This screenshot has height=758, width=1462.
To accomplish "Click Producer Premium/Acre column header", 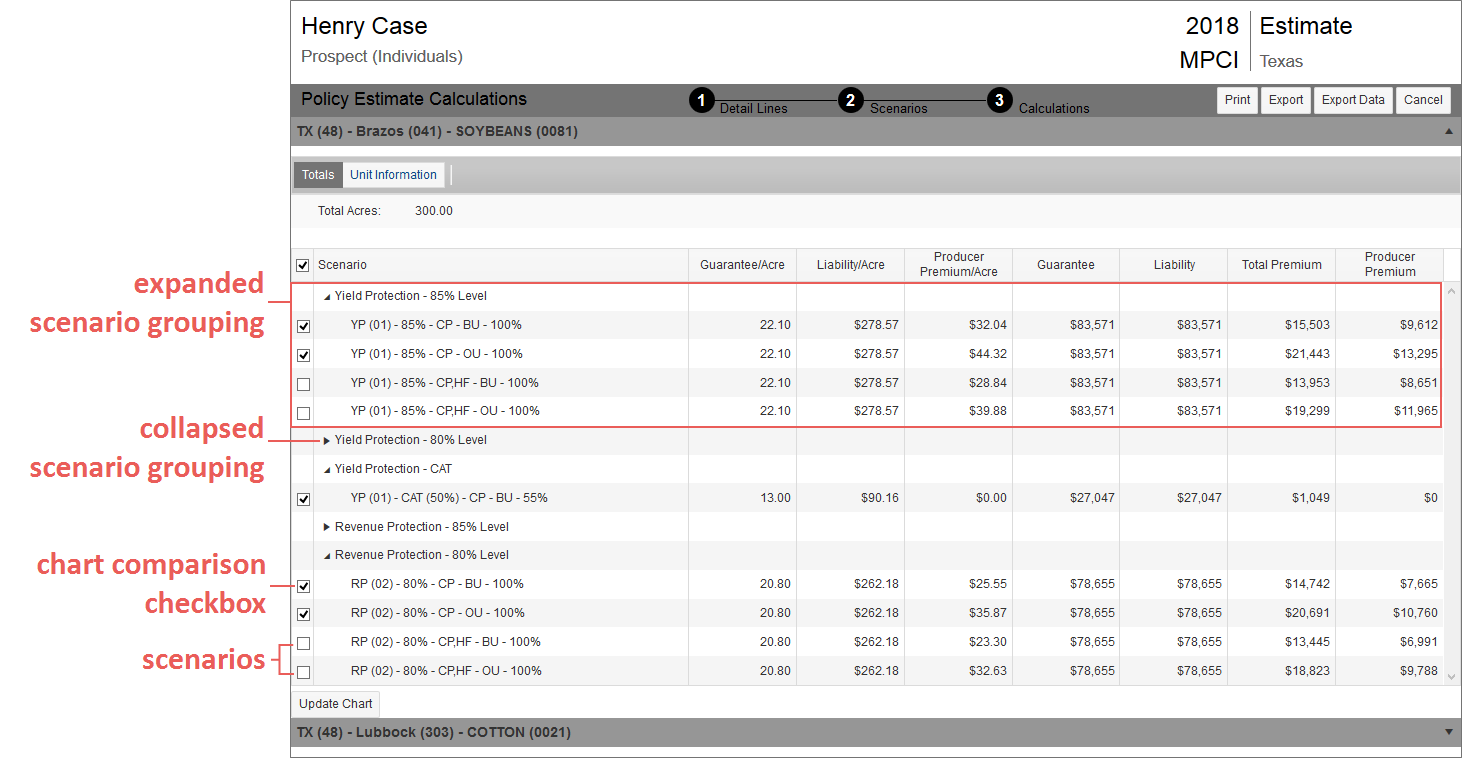I will click(x=958, y=265).
